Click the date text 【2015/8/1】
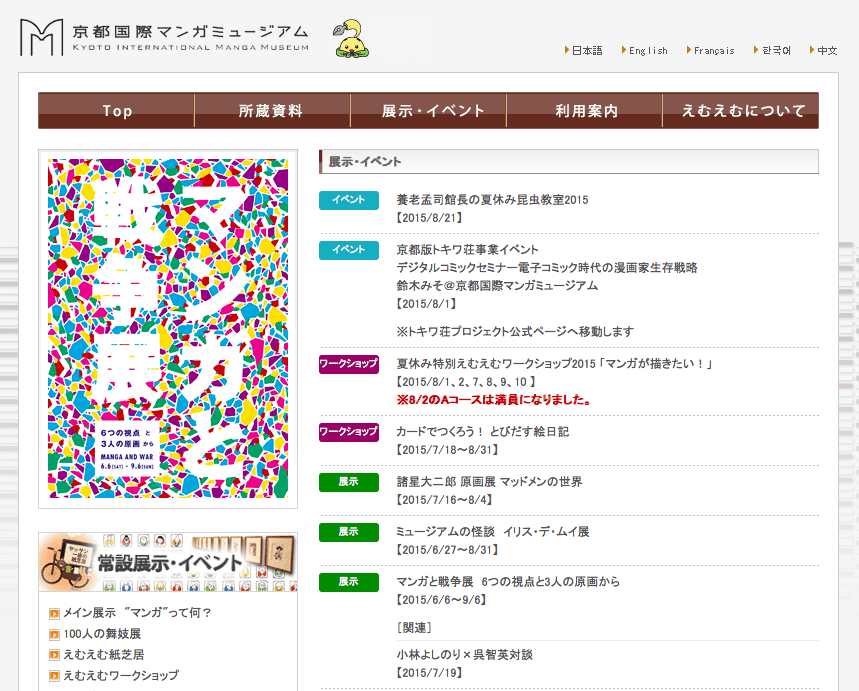Screen dimensions: 859x691 [427, 304]
